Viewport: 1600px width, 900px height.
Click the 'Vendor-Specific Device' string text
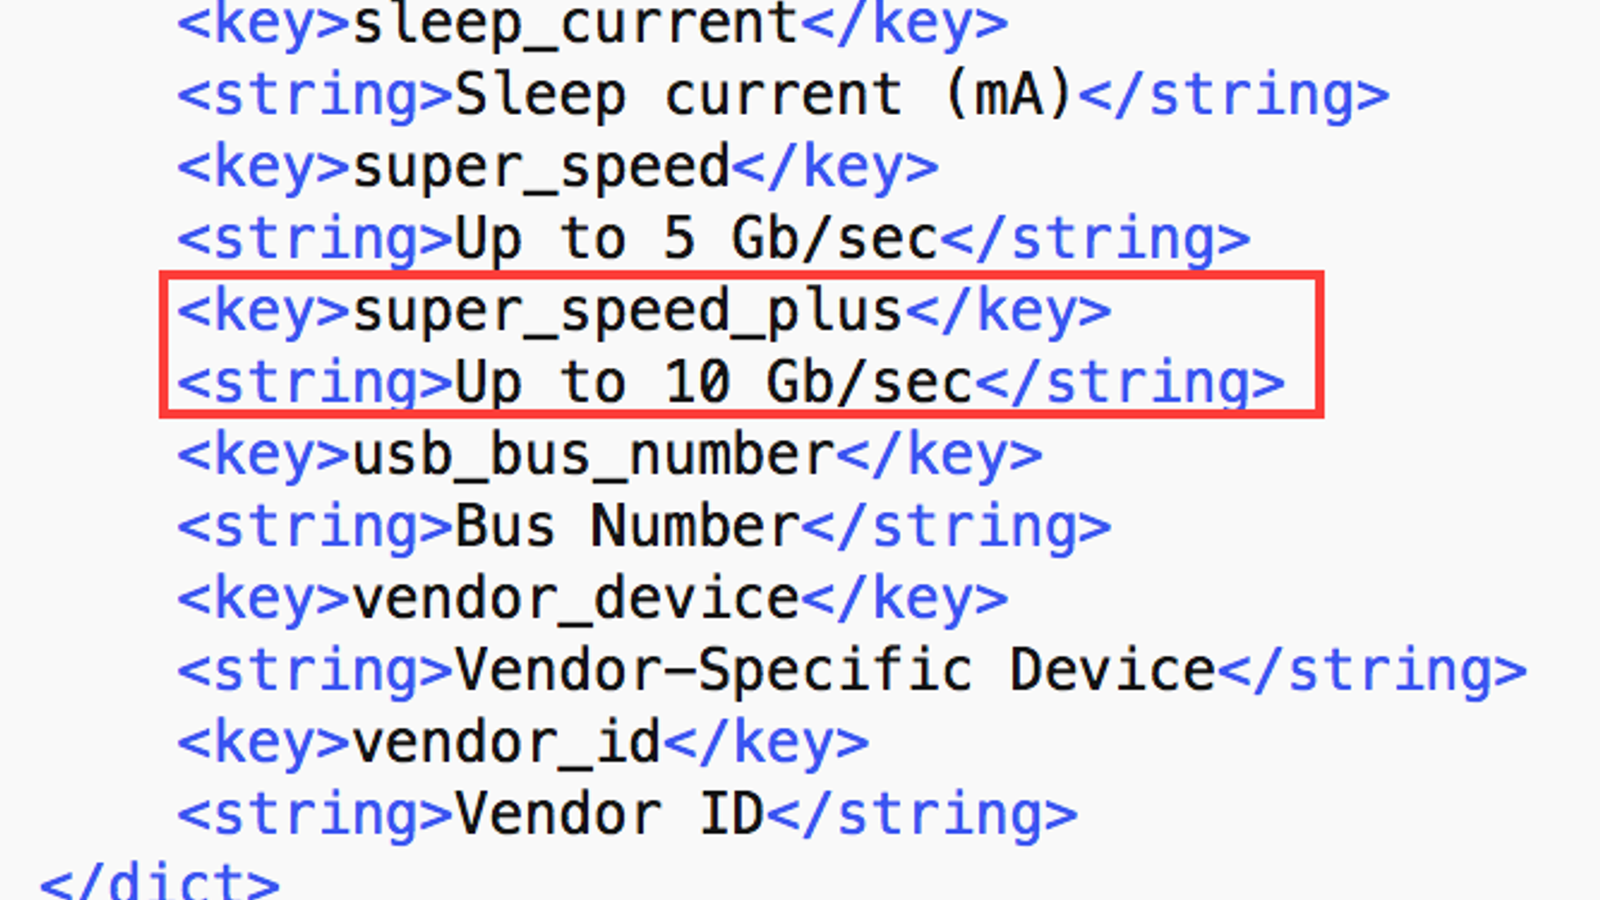point(835,670)
